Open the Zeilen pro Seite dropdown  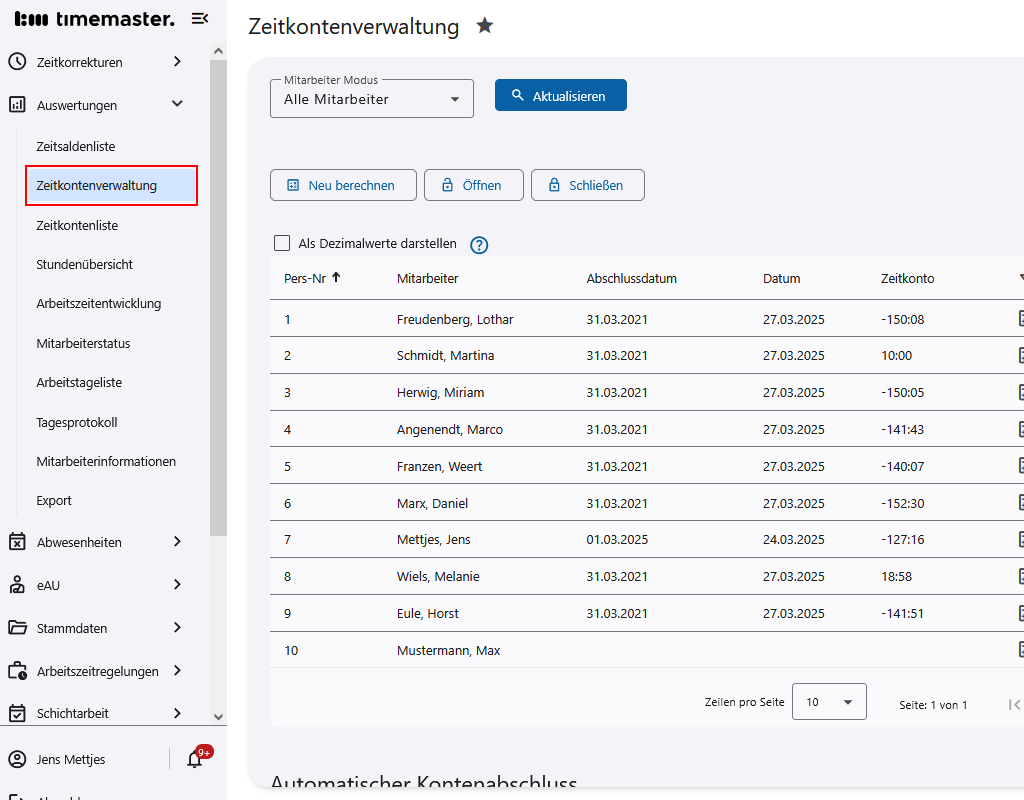click(x=829, y=701)
